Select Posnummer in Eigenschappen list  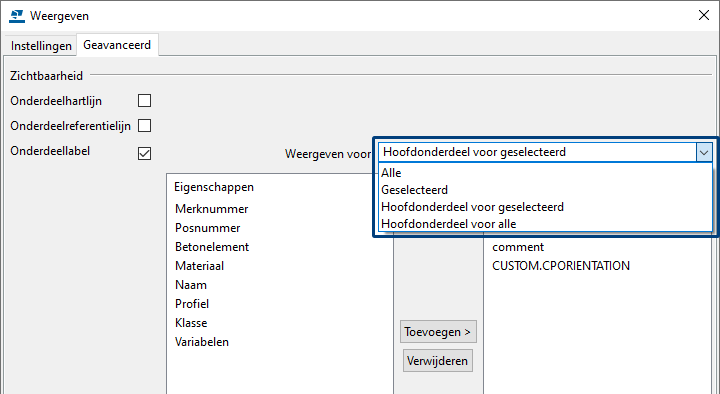pyautogui.click(x=208, y=228)
